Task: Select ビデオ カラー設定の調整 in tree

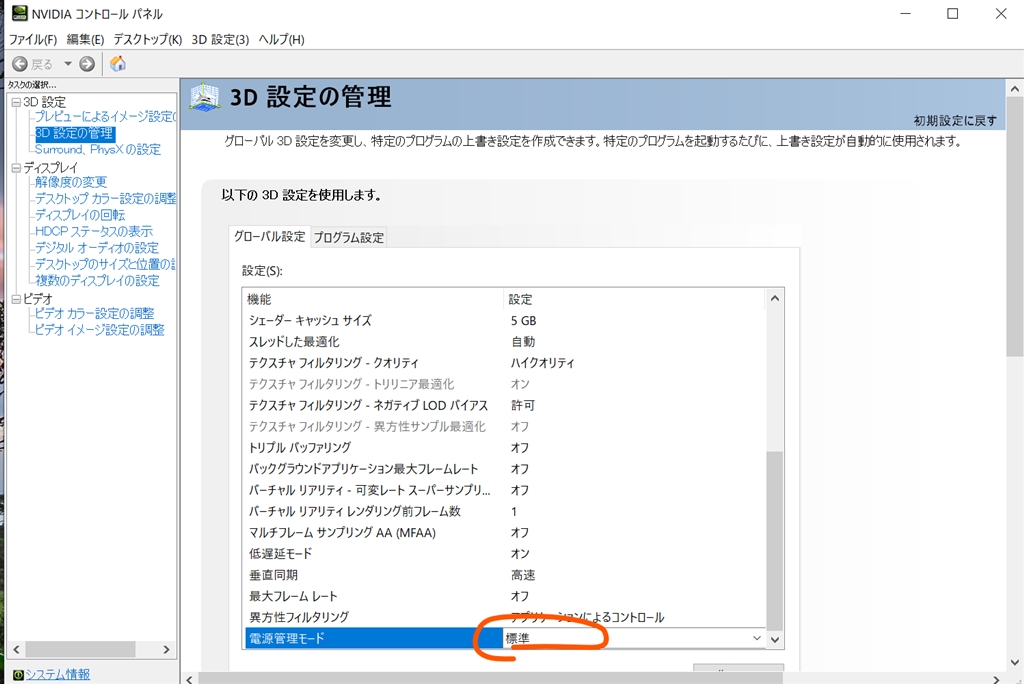Action: click(x=95, y=314)
